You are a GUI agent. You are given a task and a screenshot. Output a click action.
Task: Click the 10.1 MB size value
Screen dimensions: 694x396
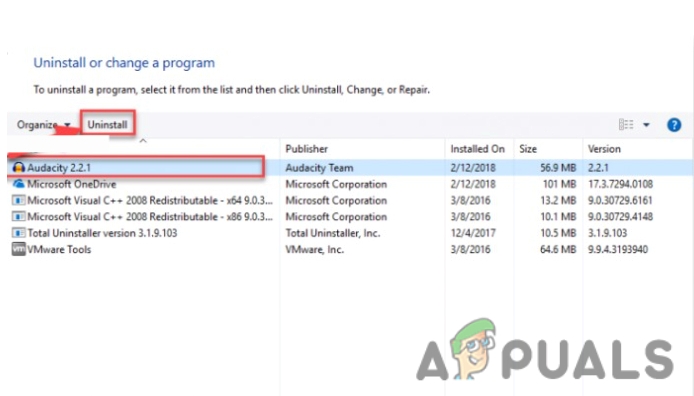558,217
